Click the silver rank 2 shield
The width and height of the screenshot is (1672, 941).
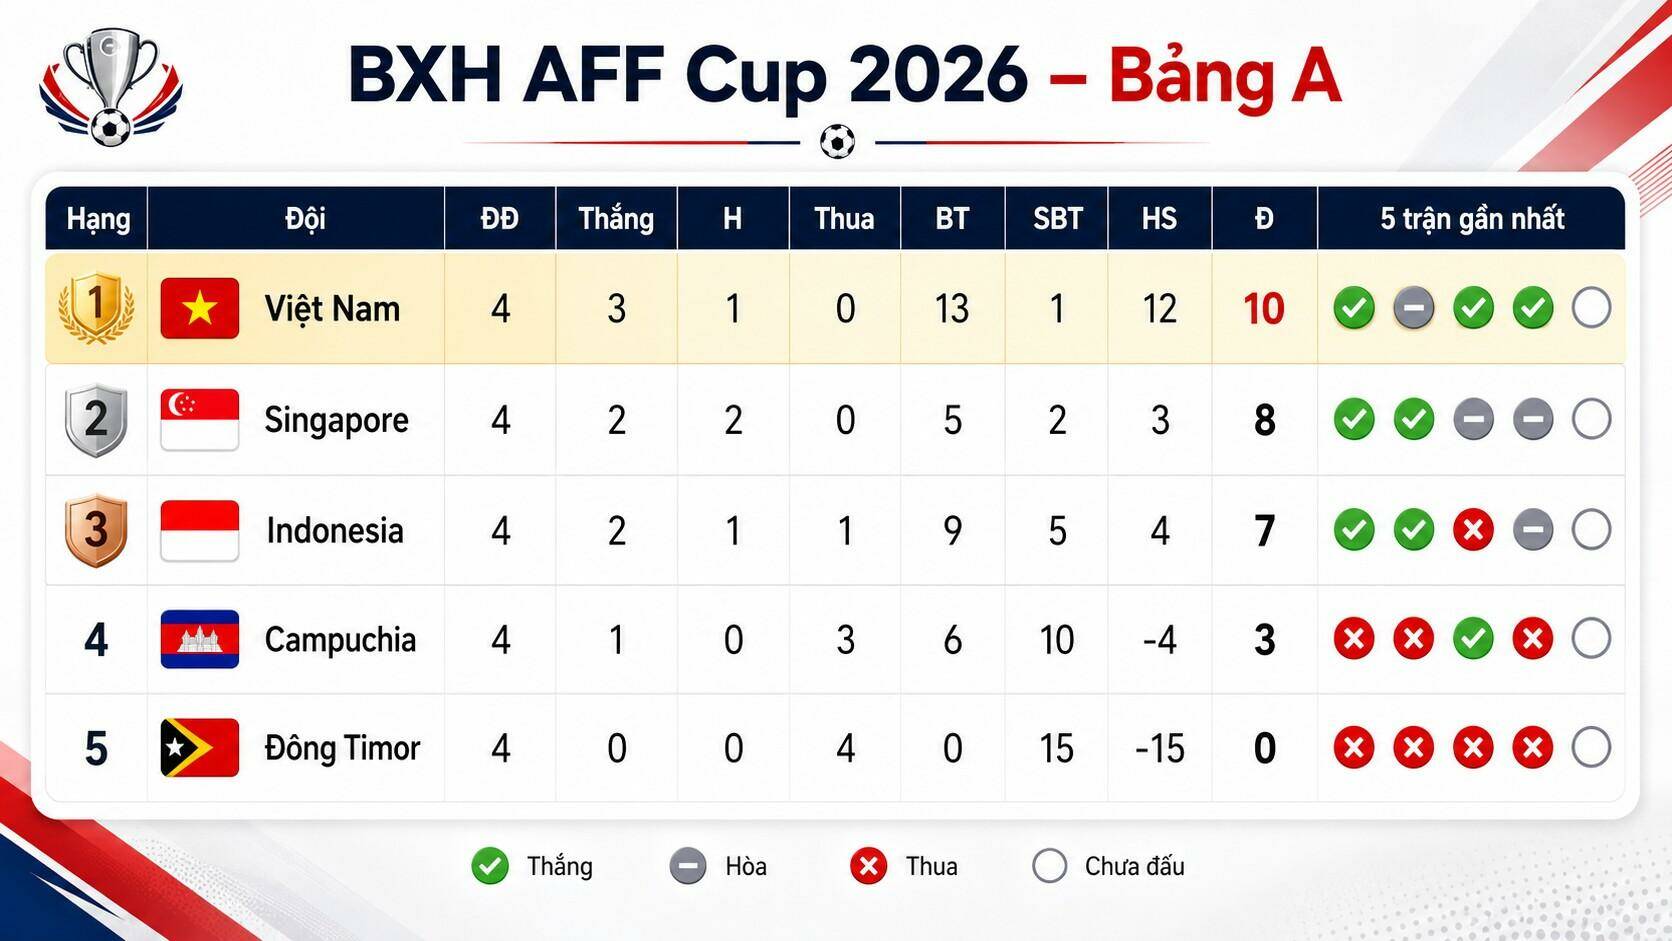tap(96, 420)
